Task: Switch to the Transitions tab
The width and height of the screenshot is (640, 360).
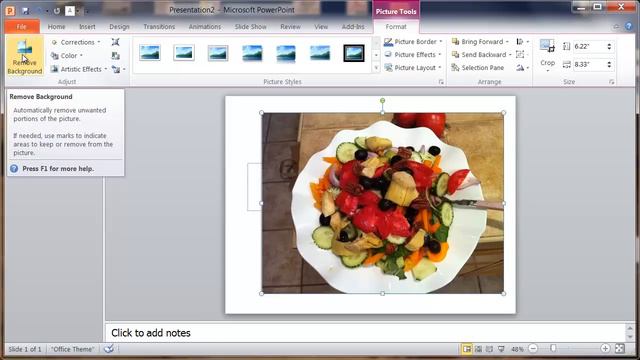Action: pyautogui.click(x=159, y=27)
